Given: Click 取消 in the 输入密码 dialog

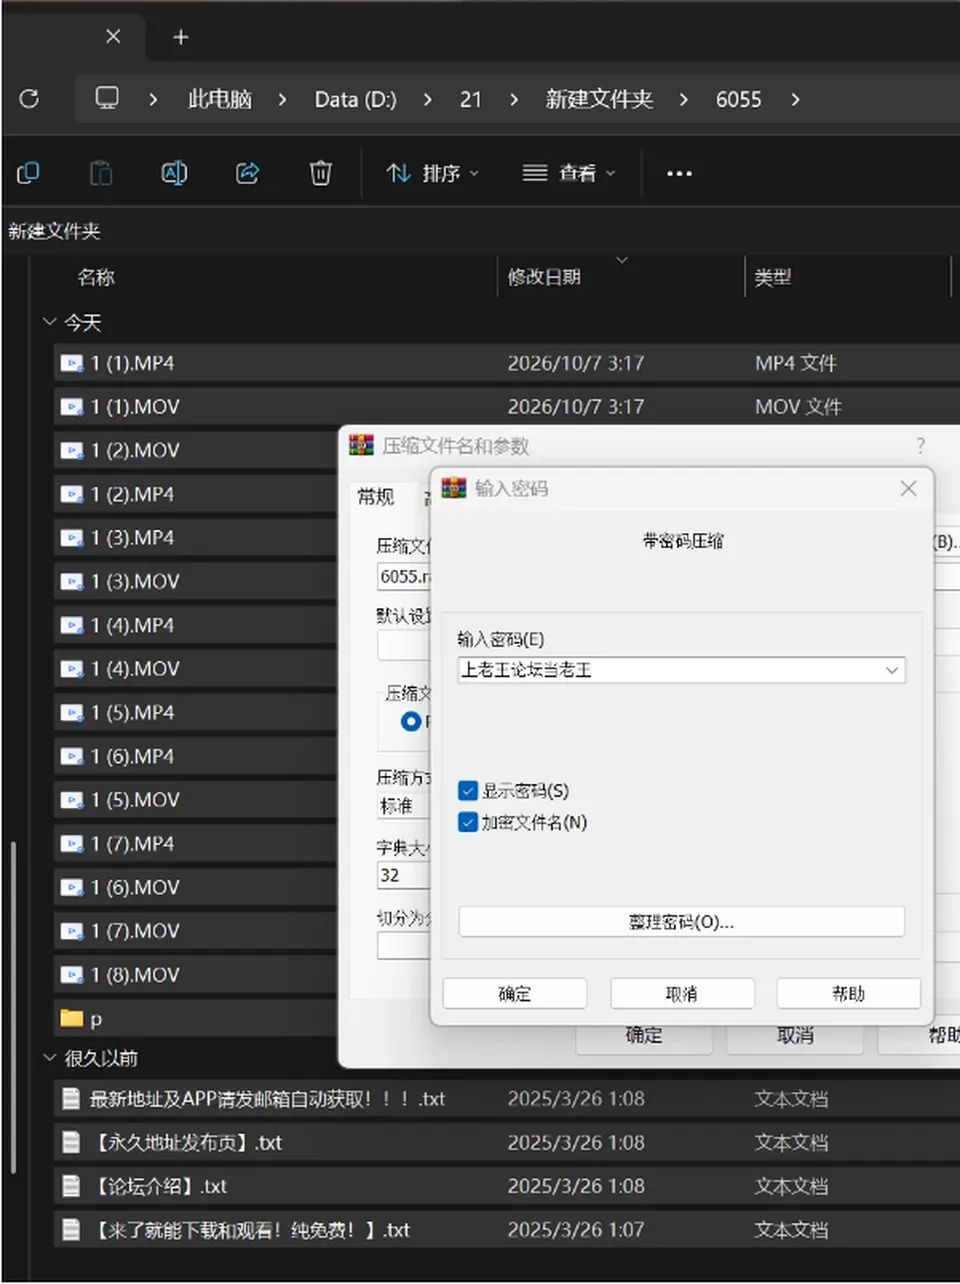Looking at the screenshot, I should pyautogui.click(x=682, y=993).
